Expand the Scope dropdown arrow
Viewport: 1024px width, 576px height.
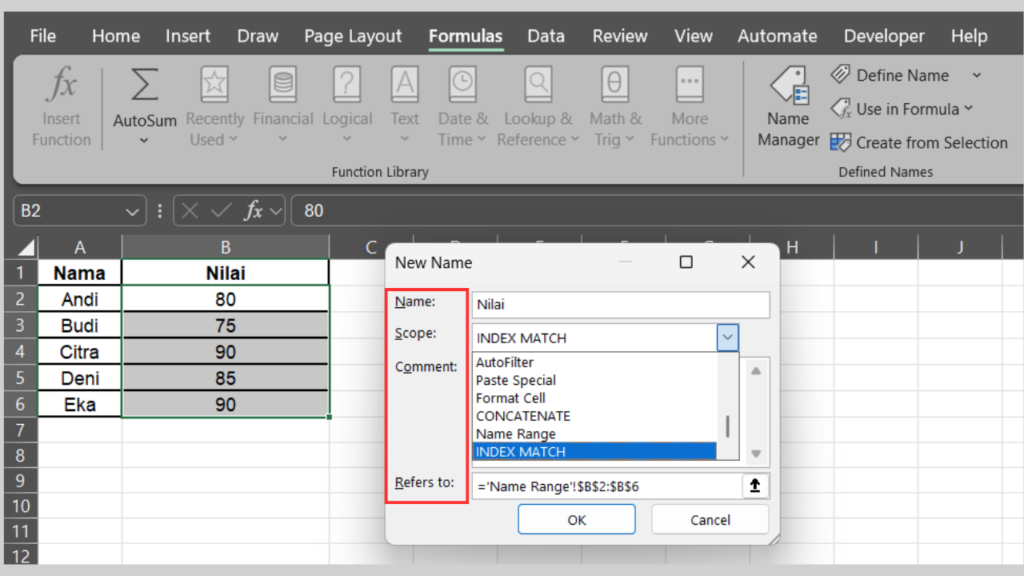728,338
